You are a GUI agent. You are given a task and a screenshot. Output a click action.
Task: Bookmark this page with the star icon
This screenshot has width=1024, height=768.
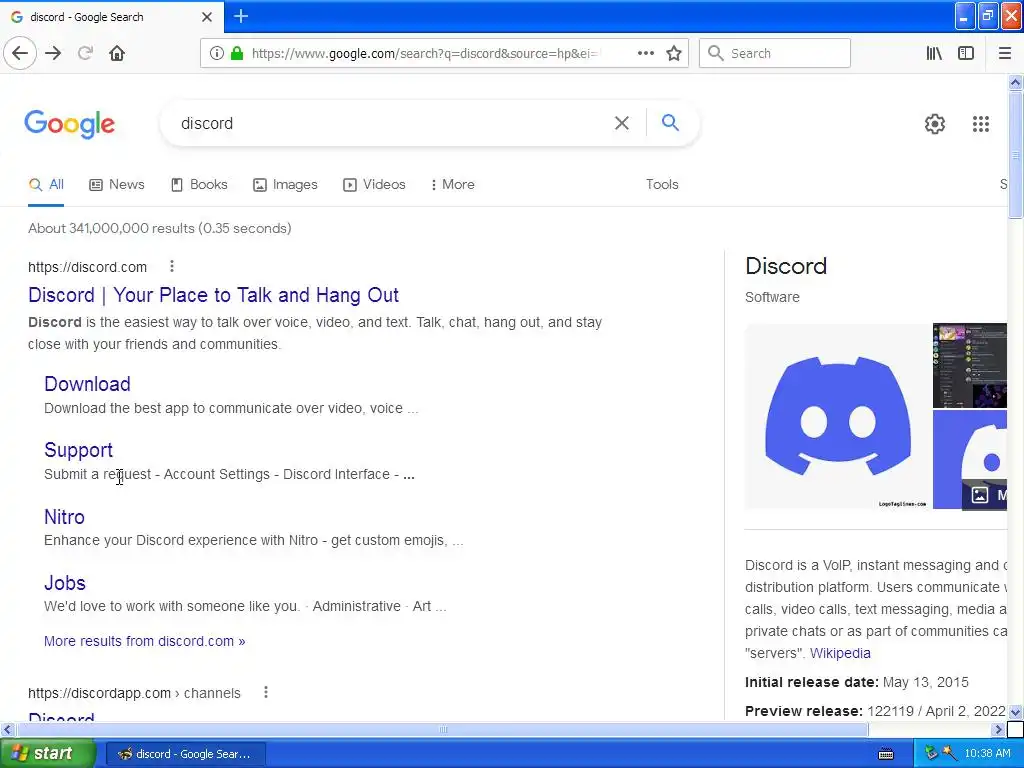point(673,53)
